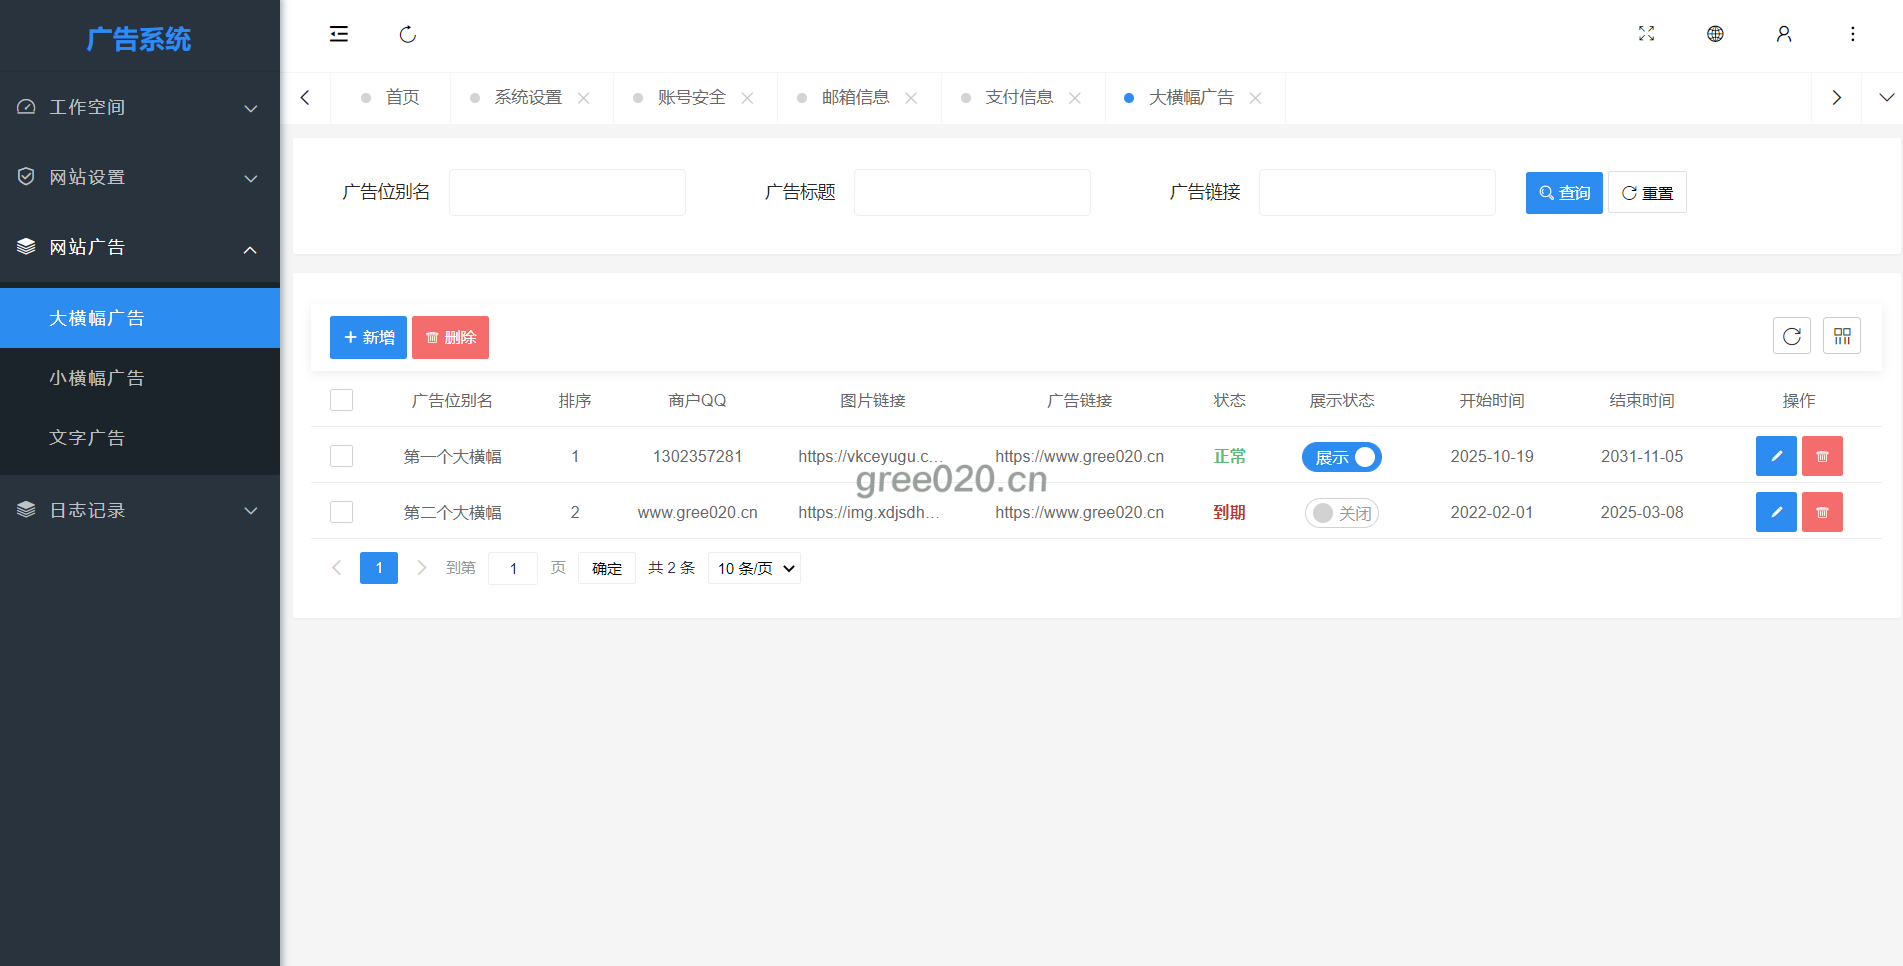Image resolution: width=1903 pixels, height=966 pixels.
Task: Enter fullscreen using the expand icon
Action: (x=1646, y=34)
